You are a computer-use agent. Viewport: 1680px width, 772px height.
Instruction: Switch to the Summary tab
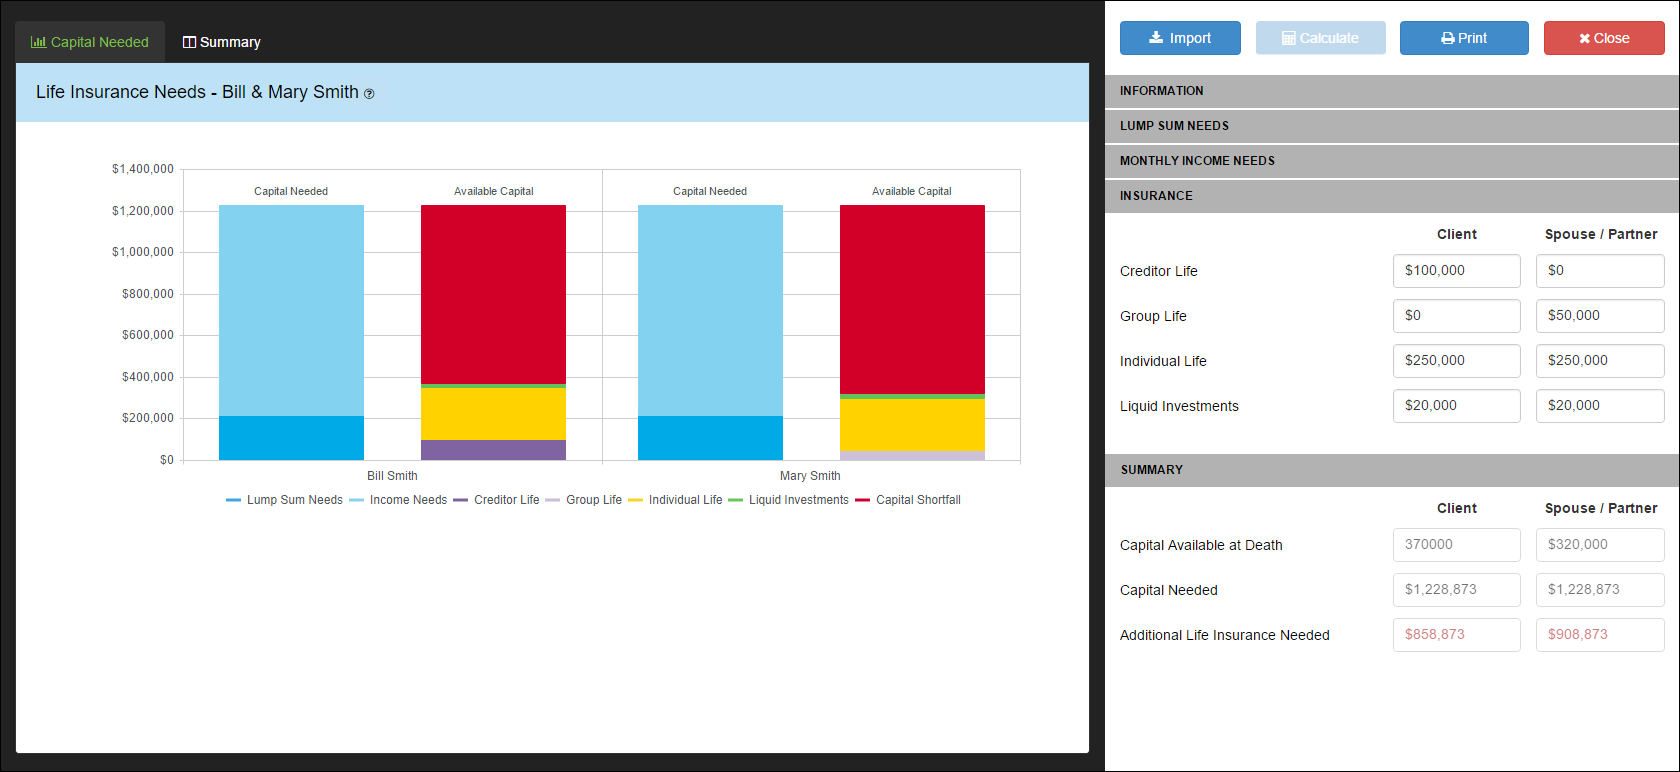coord(221,42)
